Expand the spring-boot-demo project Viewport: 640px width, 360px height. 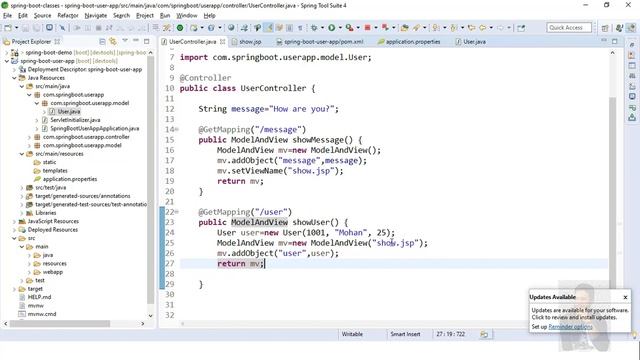[7, 53]
